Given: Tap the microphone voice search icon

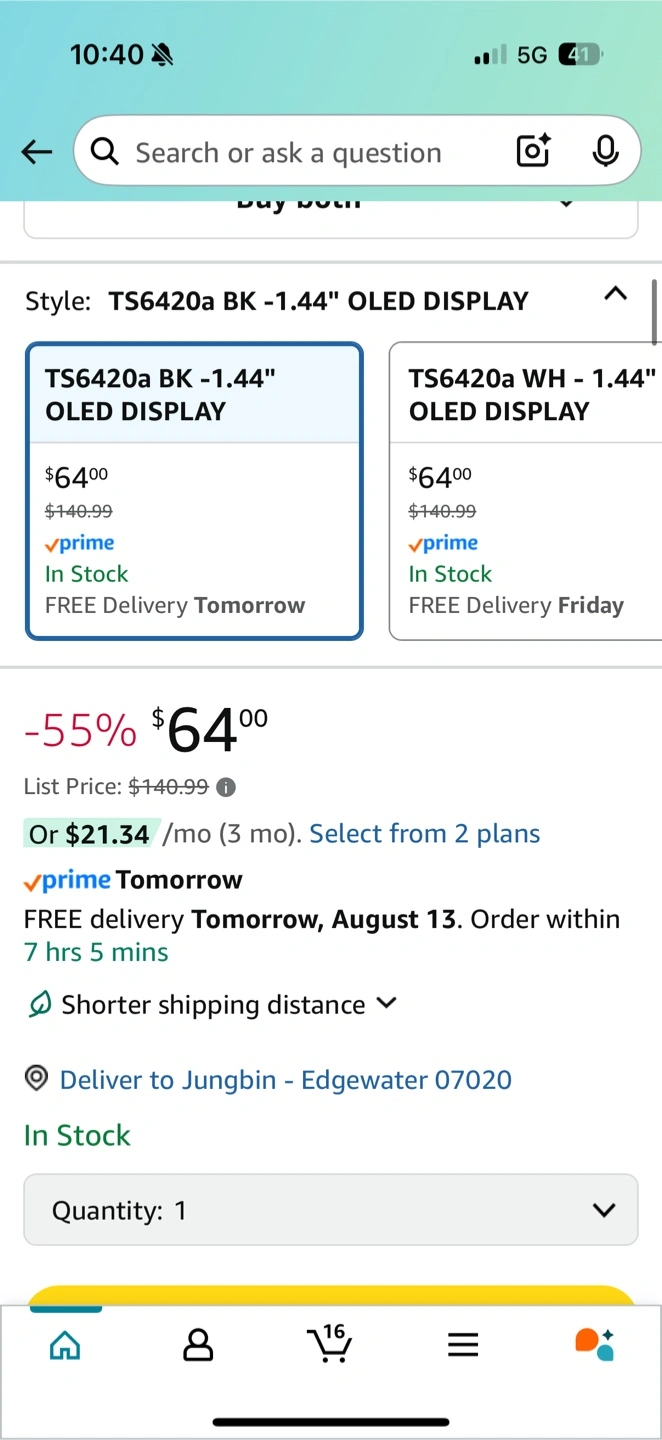Looking at the screenshot, I should point(604,152).
